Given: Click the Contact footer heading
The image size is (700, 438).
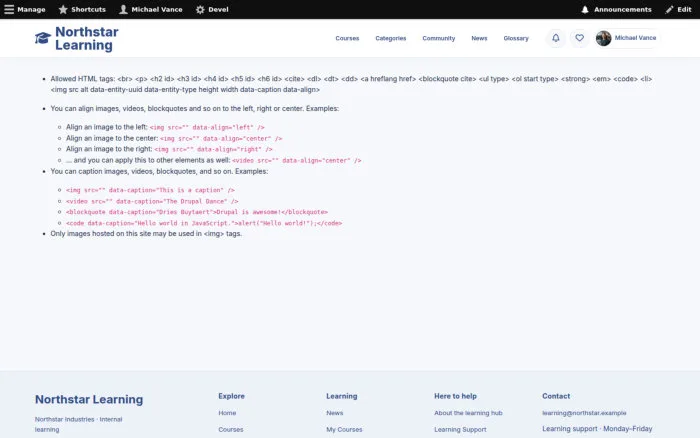Looking at the screenshot, I should point(556,396).
